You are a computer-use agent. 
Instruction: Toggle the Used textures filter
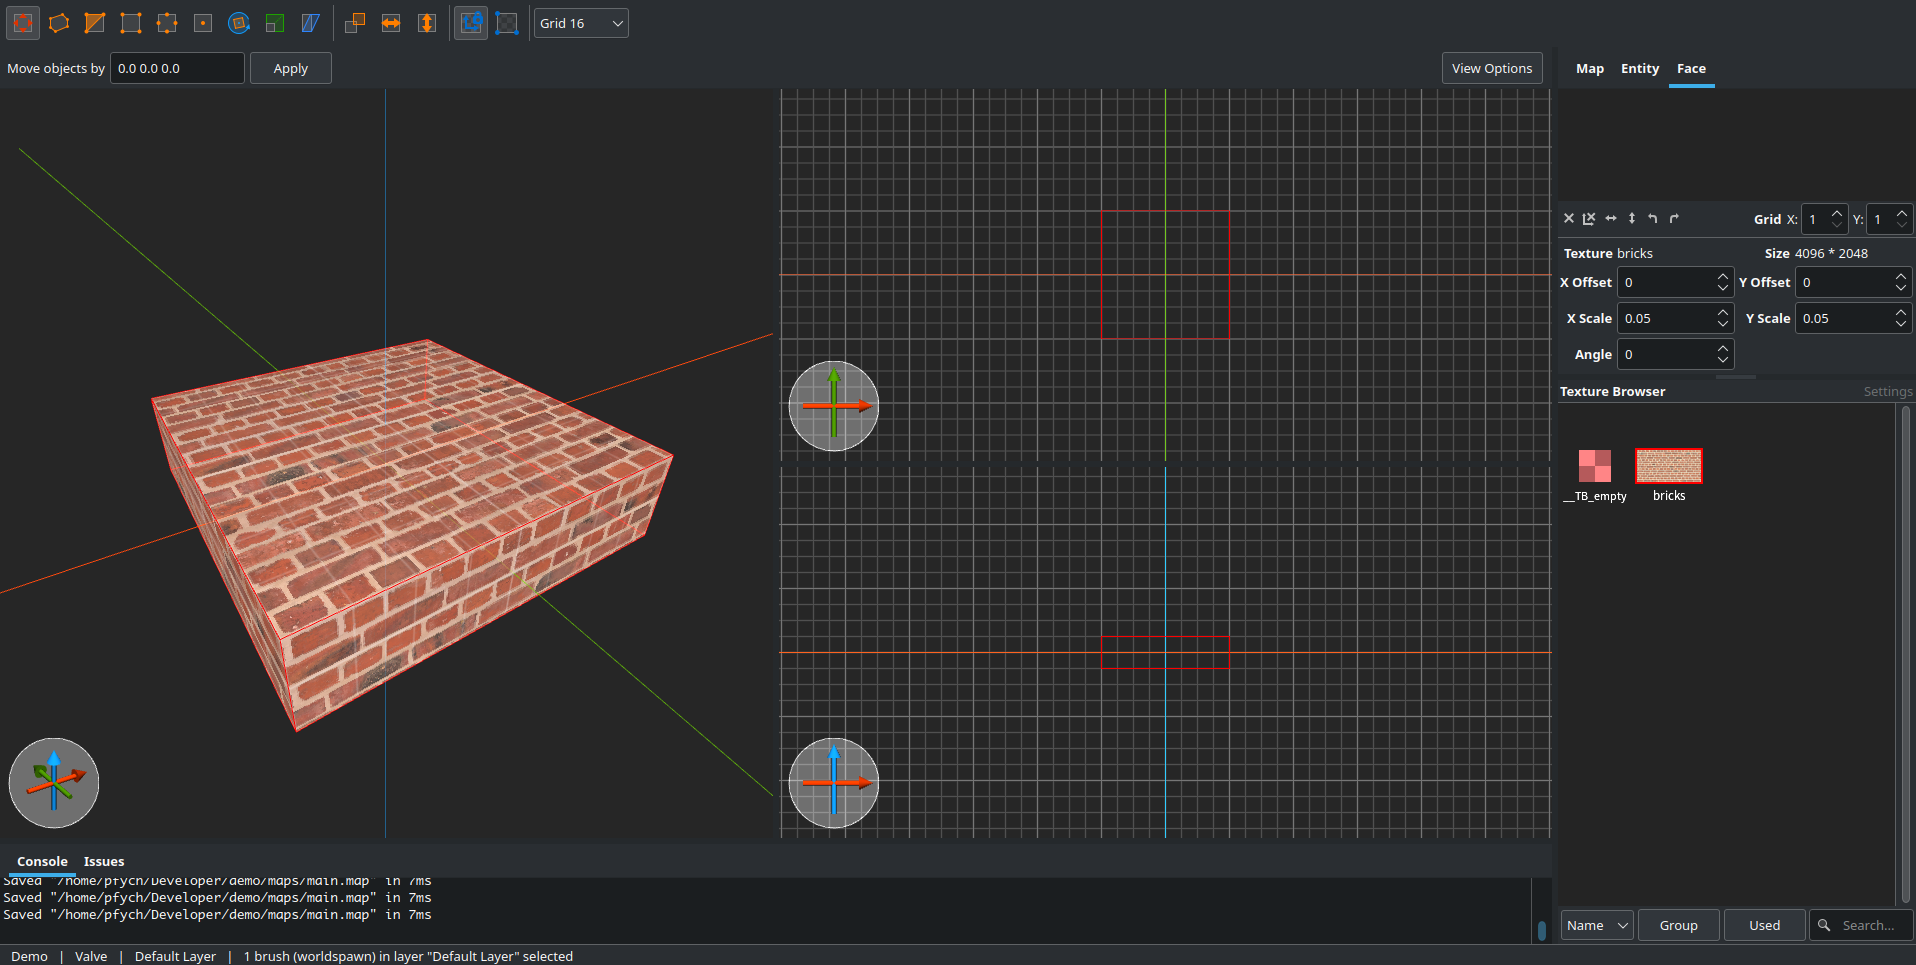click(1764, 925)
